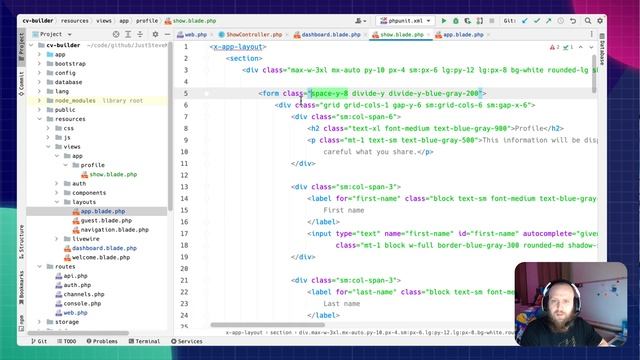
Task: Click views breadcrumb in navigation bar
Action: [x=104, y=21]
